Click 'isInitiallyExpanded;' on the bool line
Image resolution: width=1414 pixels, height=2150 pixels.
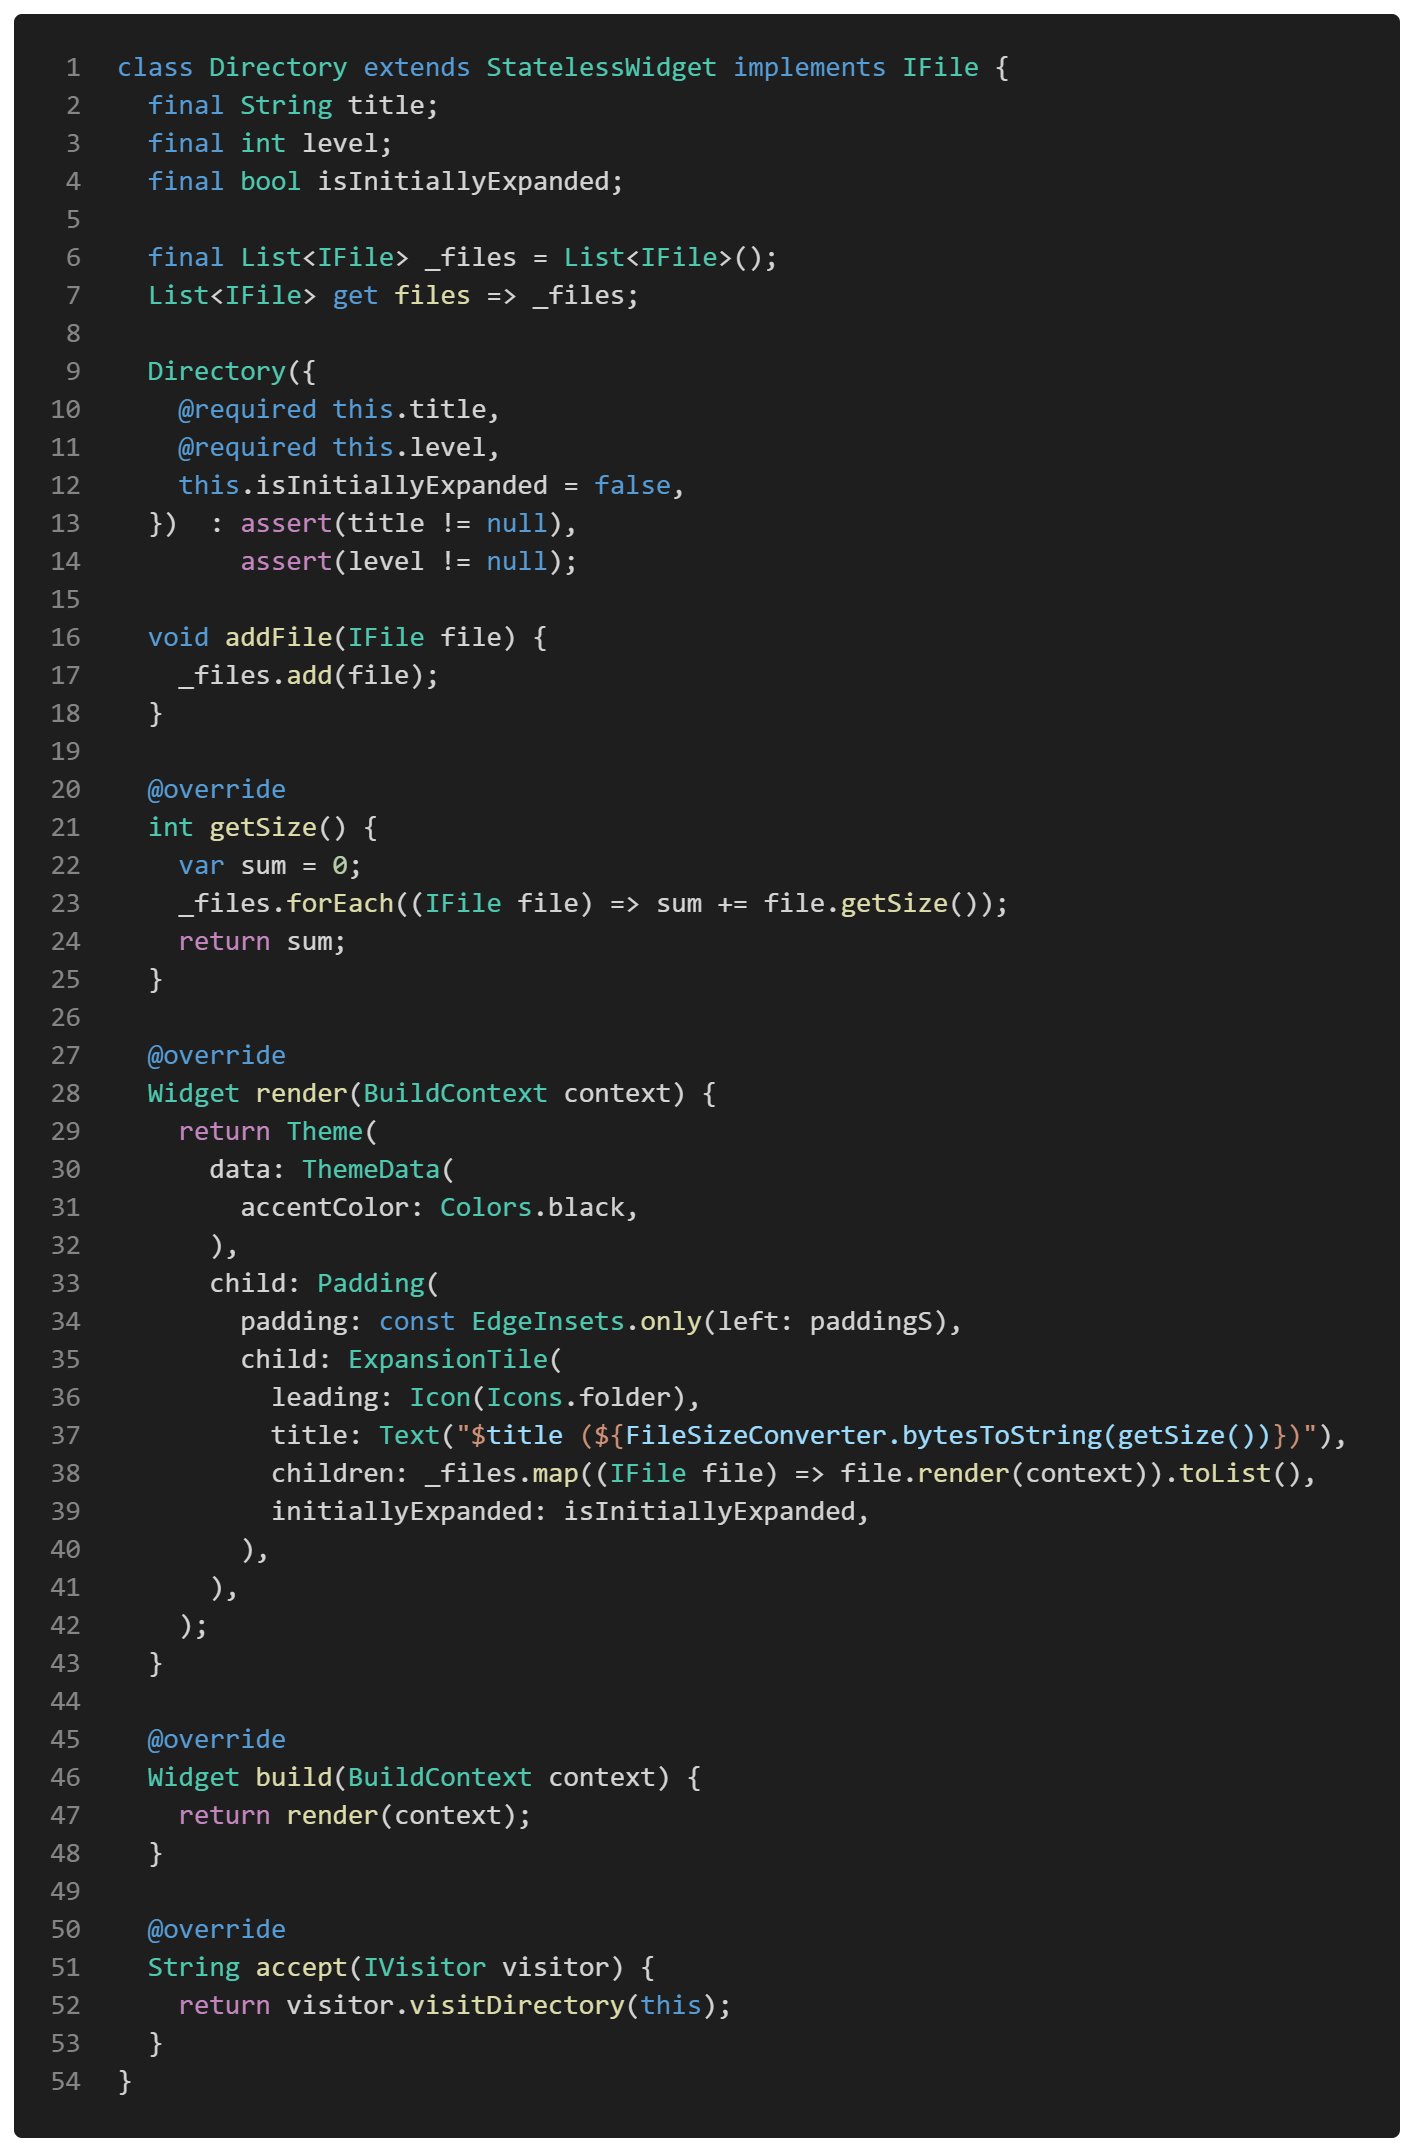click(x=470, y=182)
